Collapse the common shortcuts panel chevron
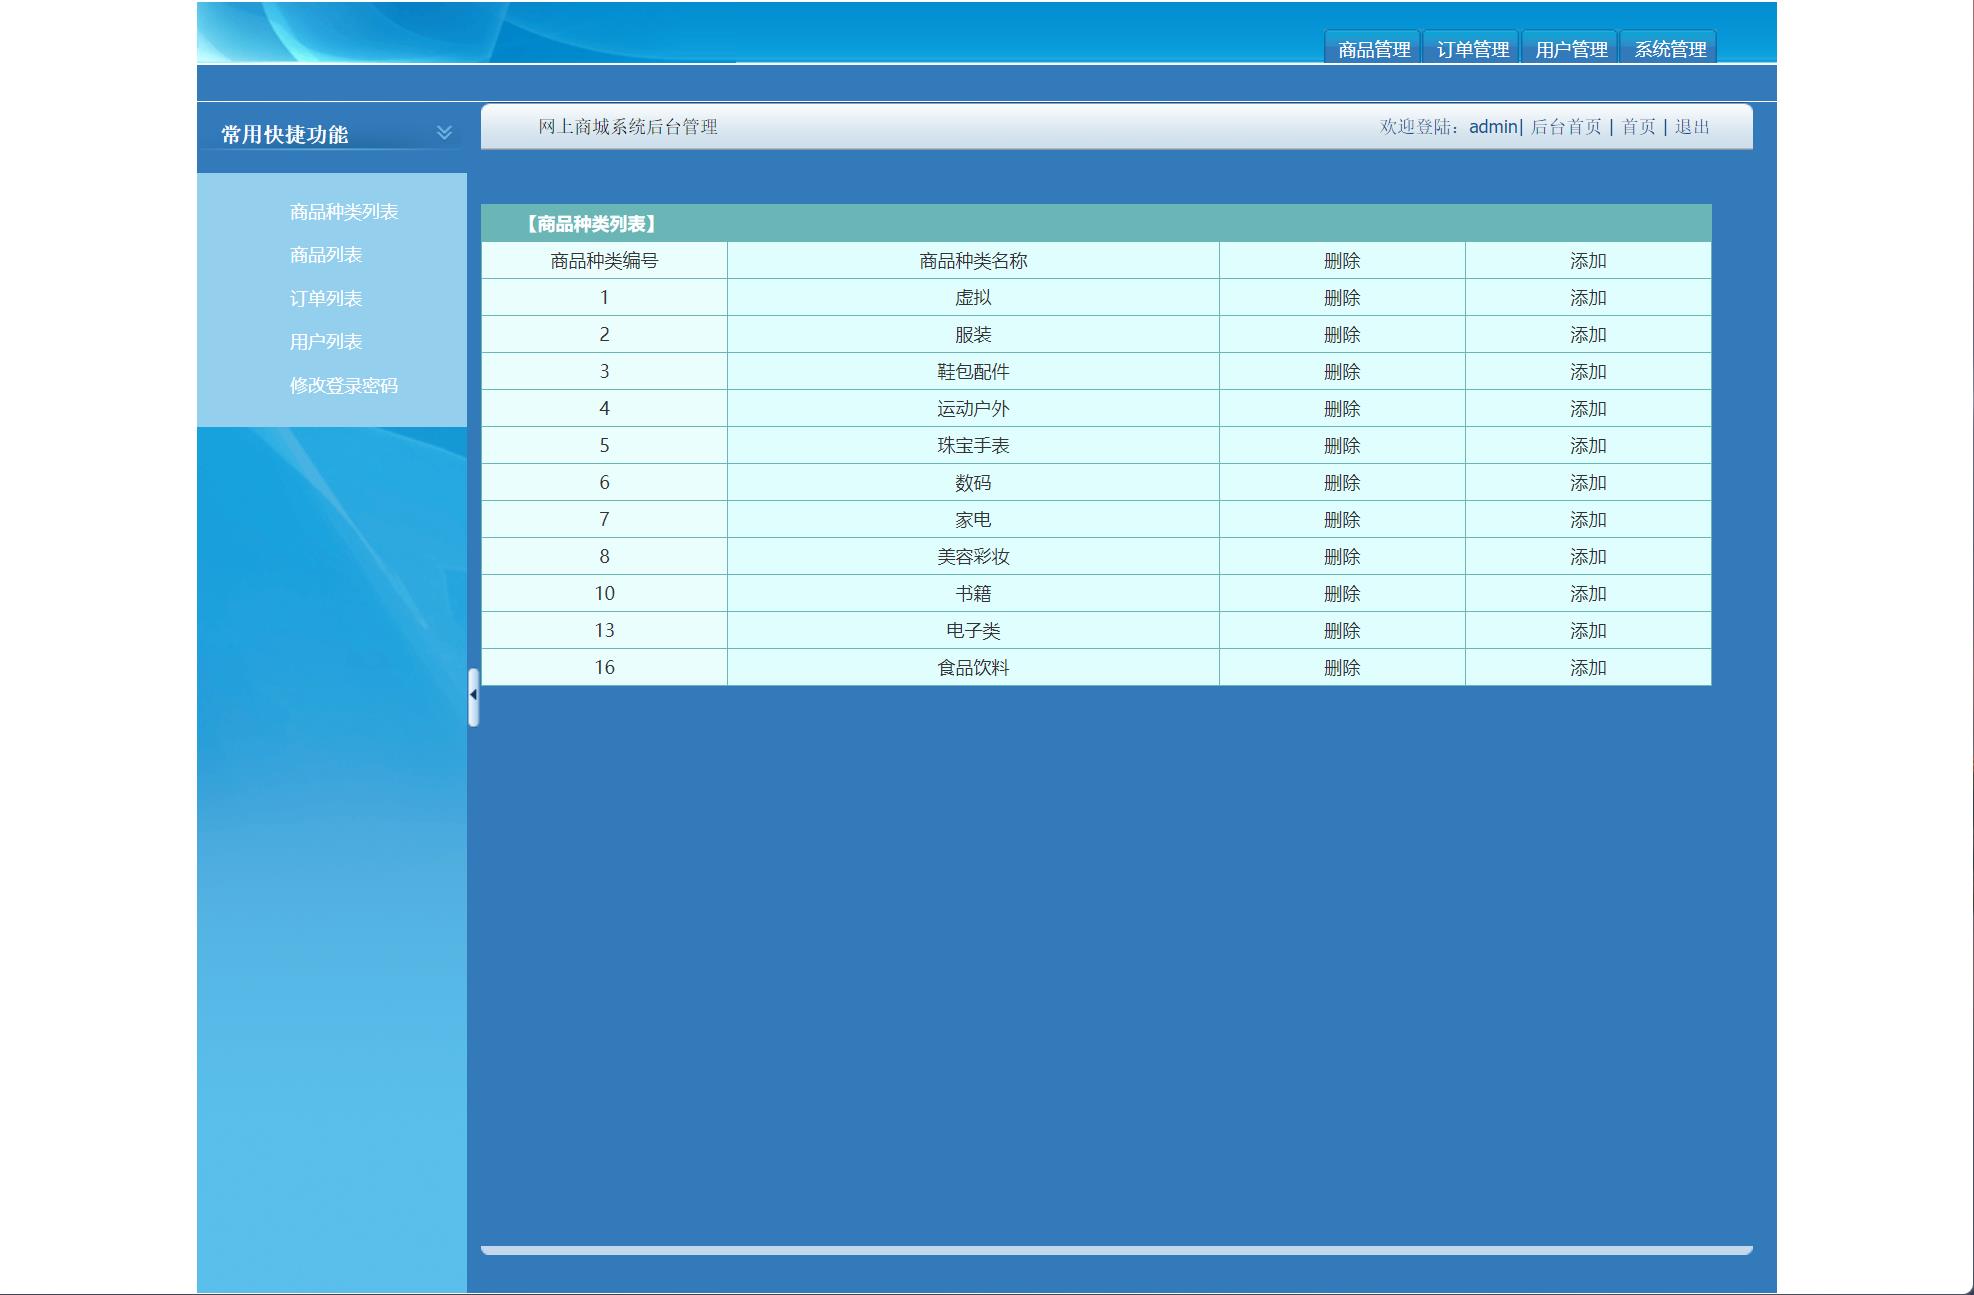Image resolution: width=1974 pixels, height=1295 pixels. click(444, 132)
